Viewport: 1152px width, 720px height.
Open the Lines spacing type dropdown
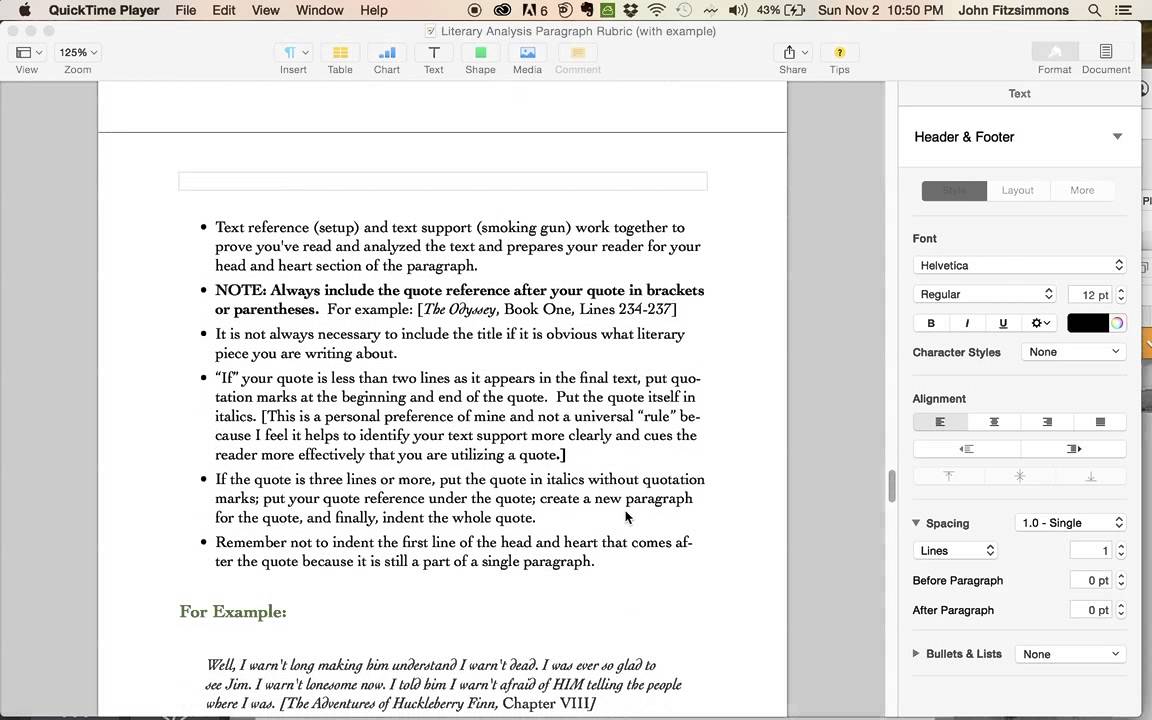955,550
